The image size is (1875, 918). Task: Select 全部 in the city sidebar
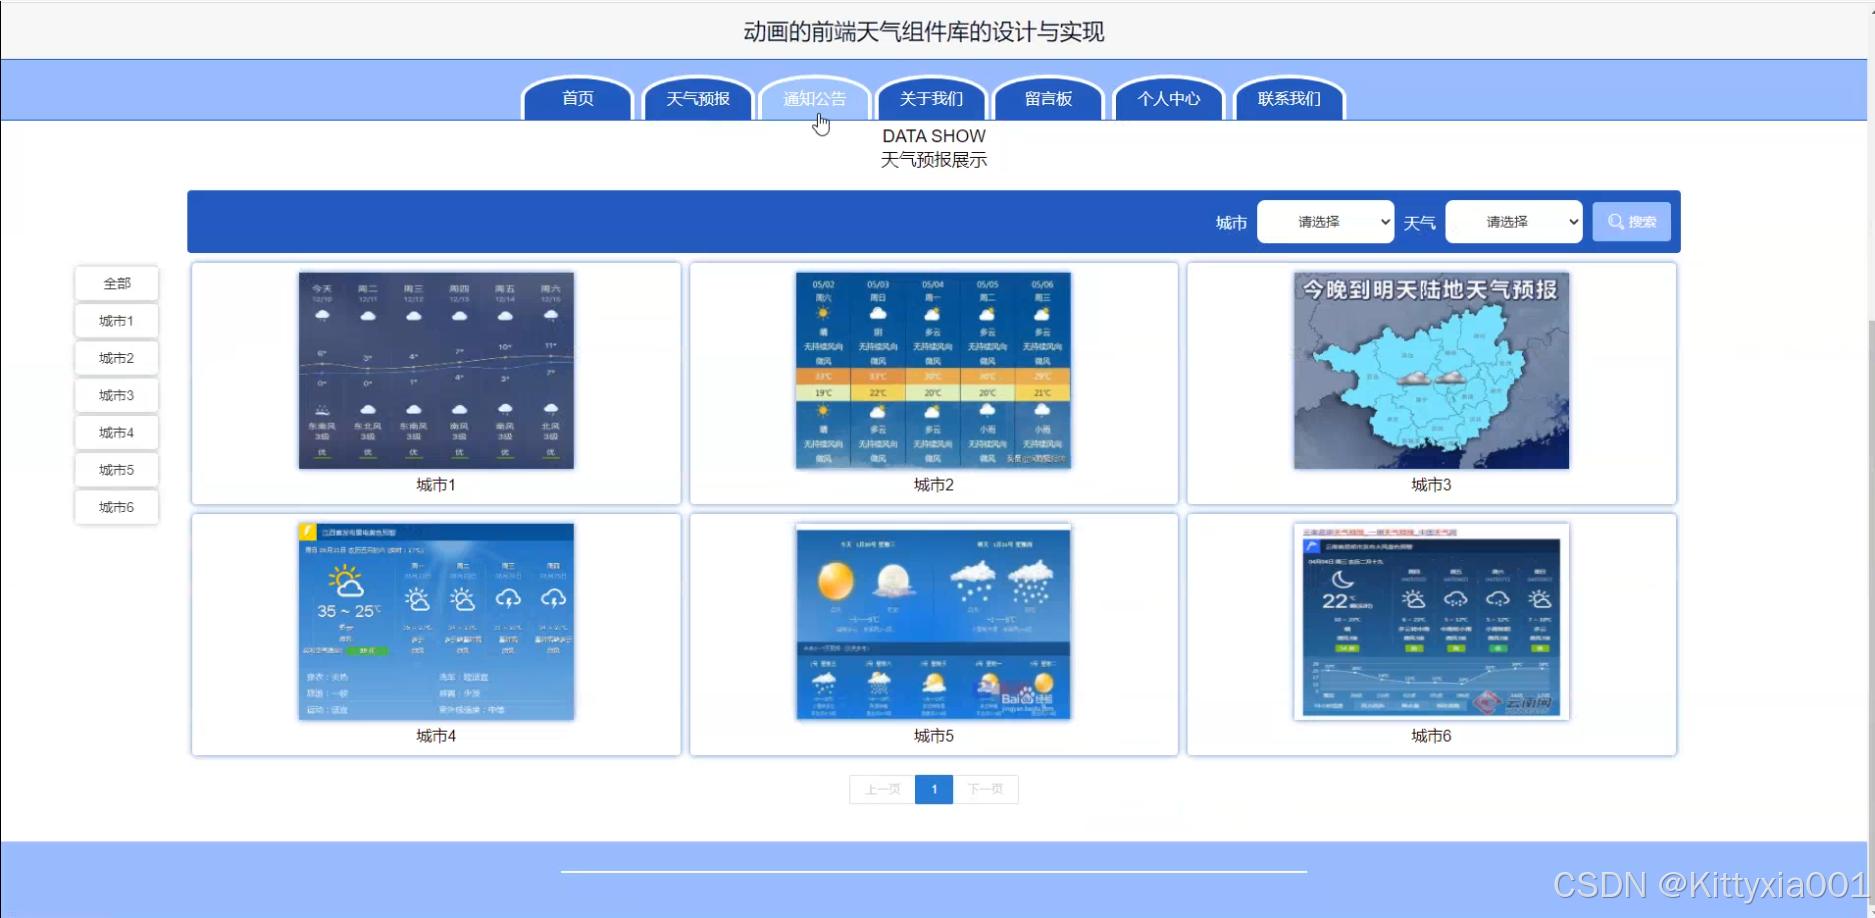point(116,283)
